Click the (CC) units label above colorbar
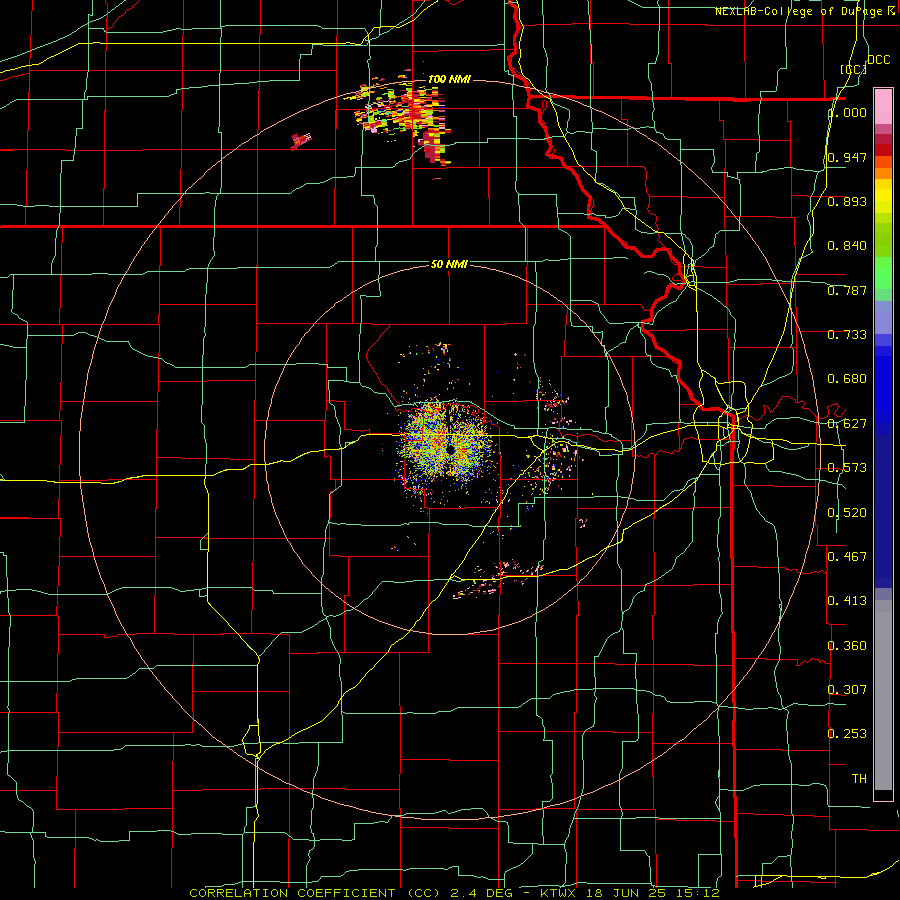 click(x=854, y=69)
